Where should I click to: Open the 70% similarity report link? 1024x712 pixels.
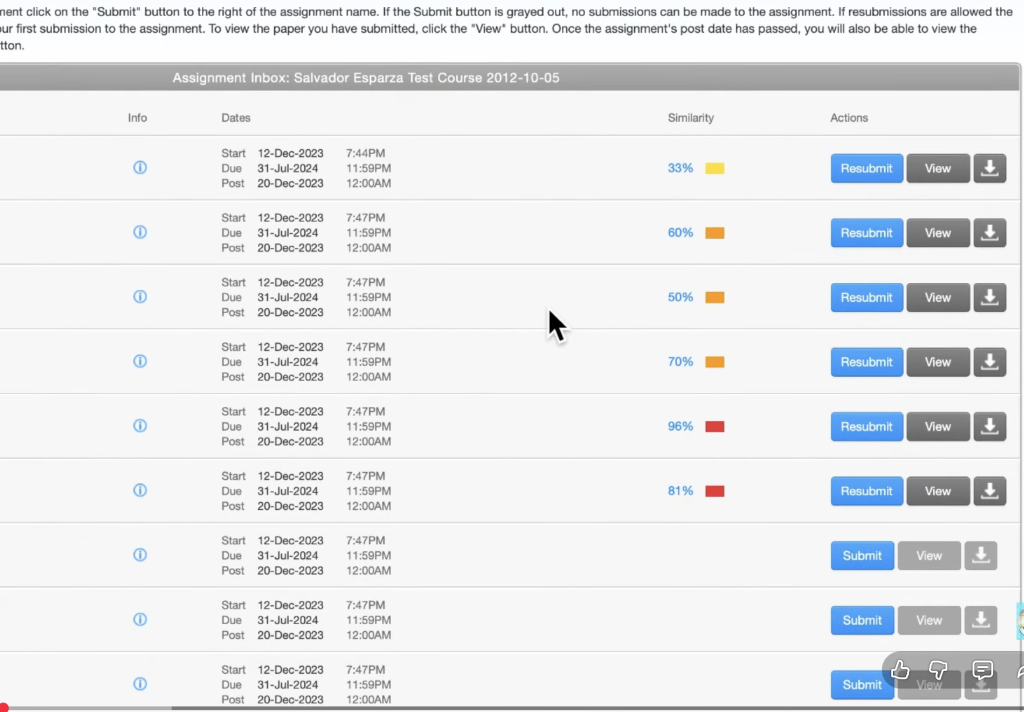[680, 362]
